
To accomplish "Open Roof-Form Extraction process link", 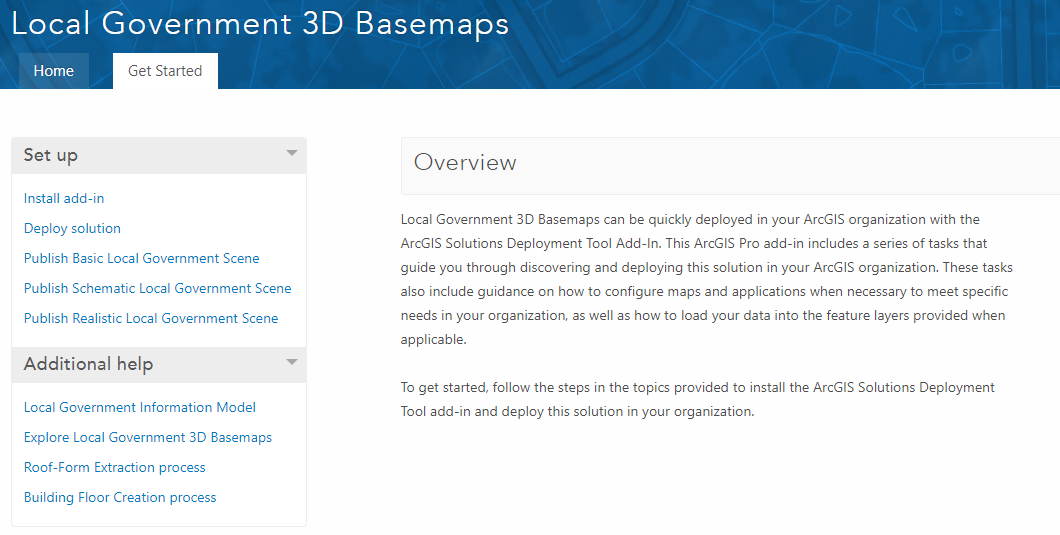I will click(114, 467).
